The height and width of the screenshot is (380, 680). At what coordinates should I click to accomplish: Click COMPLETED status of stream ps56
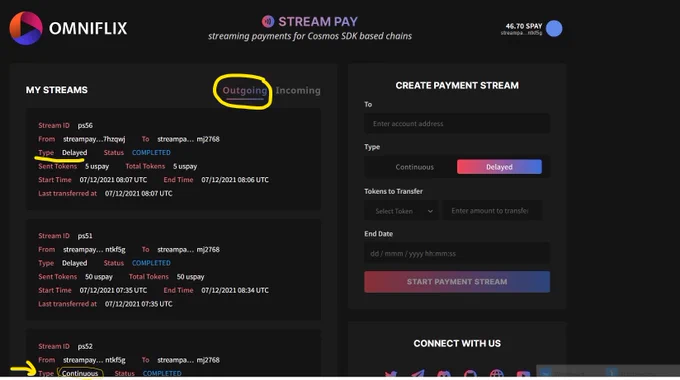click(151, 153)
